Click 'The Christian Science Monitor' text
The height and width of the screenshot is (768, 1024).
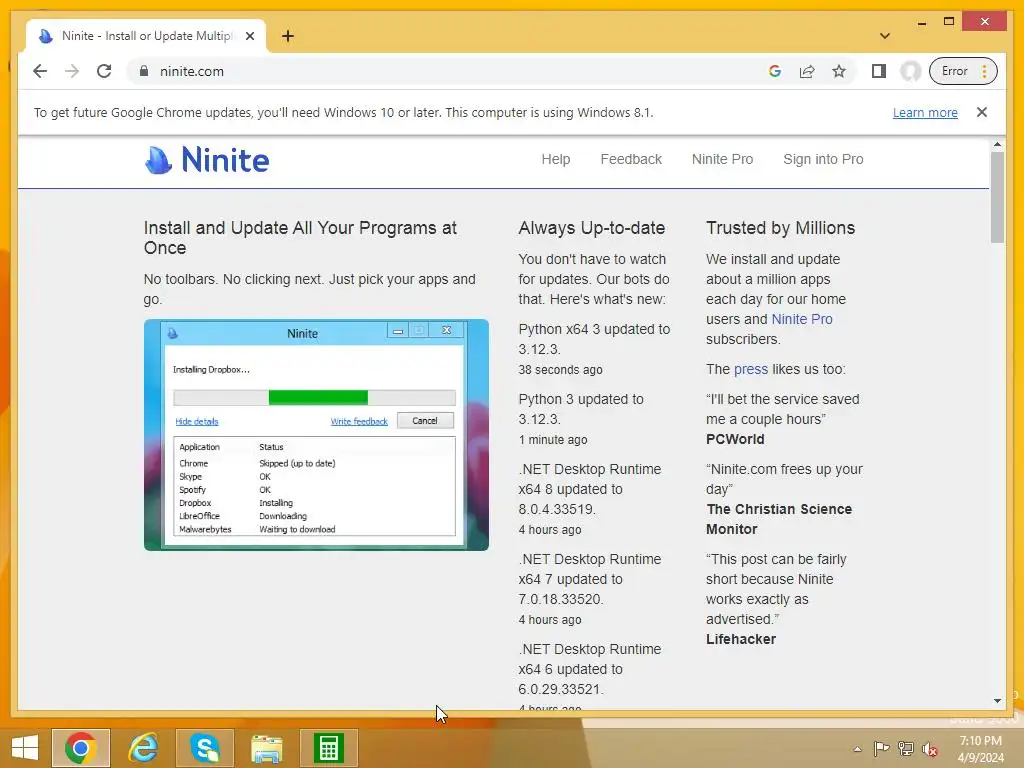pyautogui.click(x=778, y=519)
